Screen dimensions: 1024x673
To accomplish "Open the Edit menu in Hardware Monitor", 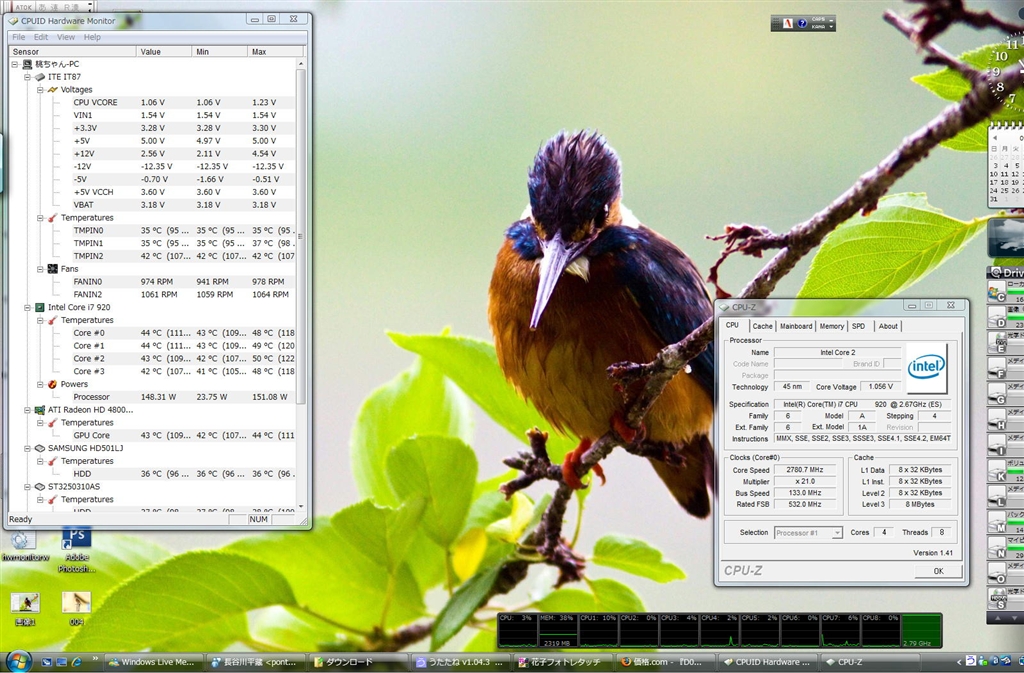I will (x=41, y=37).
